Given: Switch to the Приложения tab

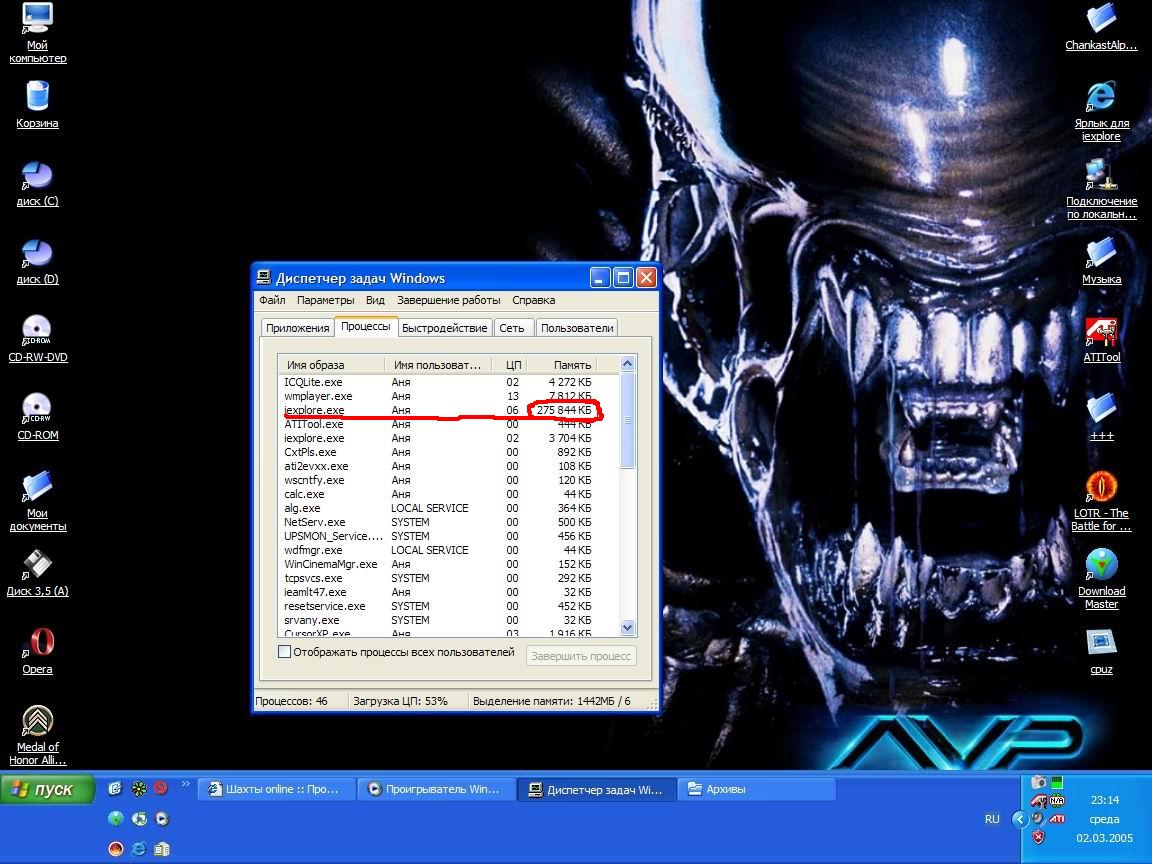Looking at the screenshot, I should tap(298, 328).
